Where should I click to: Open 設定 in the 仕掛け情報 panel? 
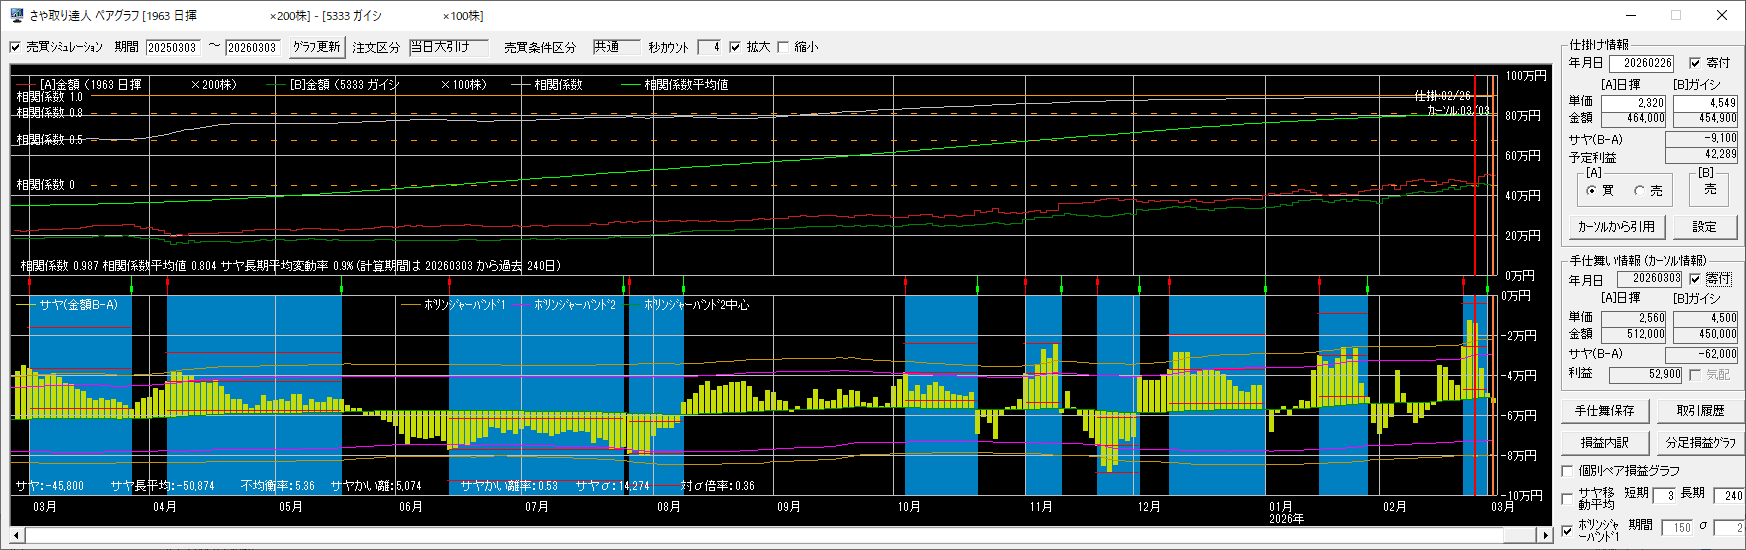(1704, 227)
